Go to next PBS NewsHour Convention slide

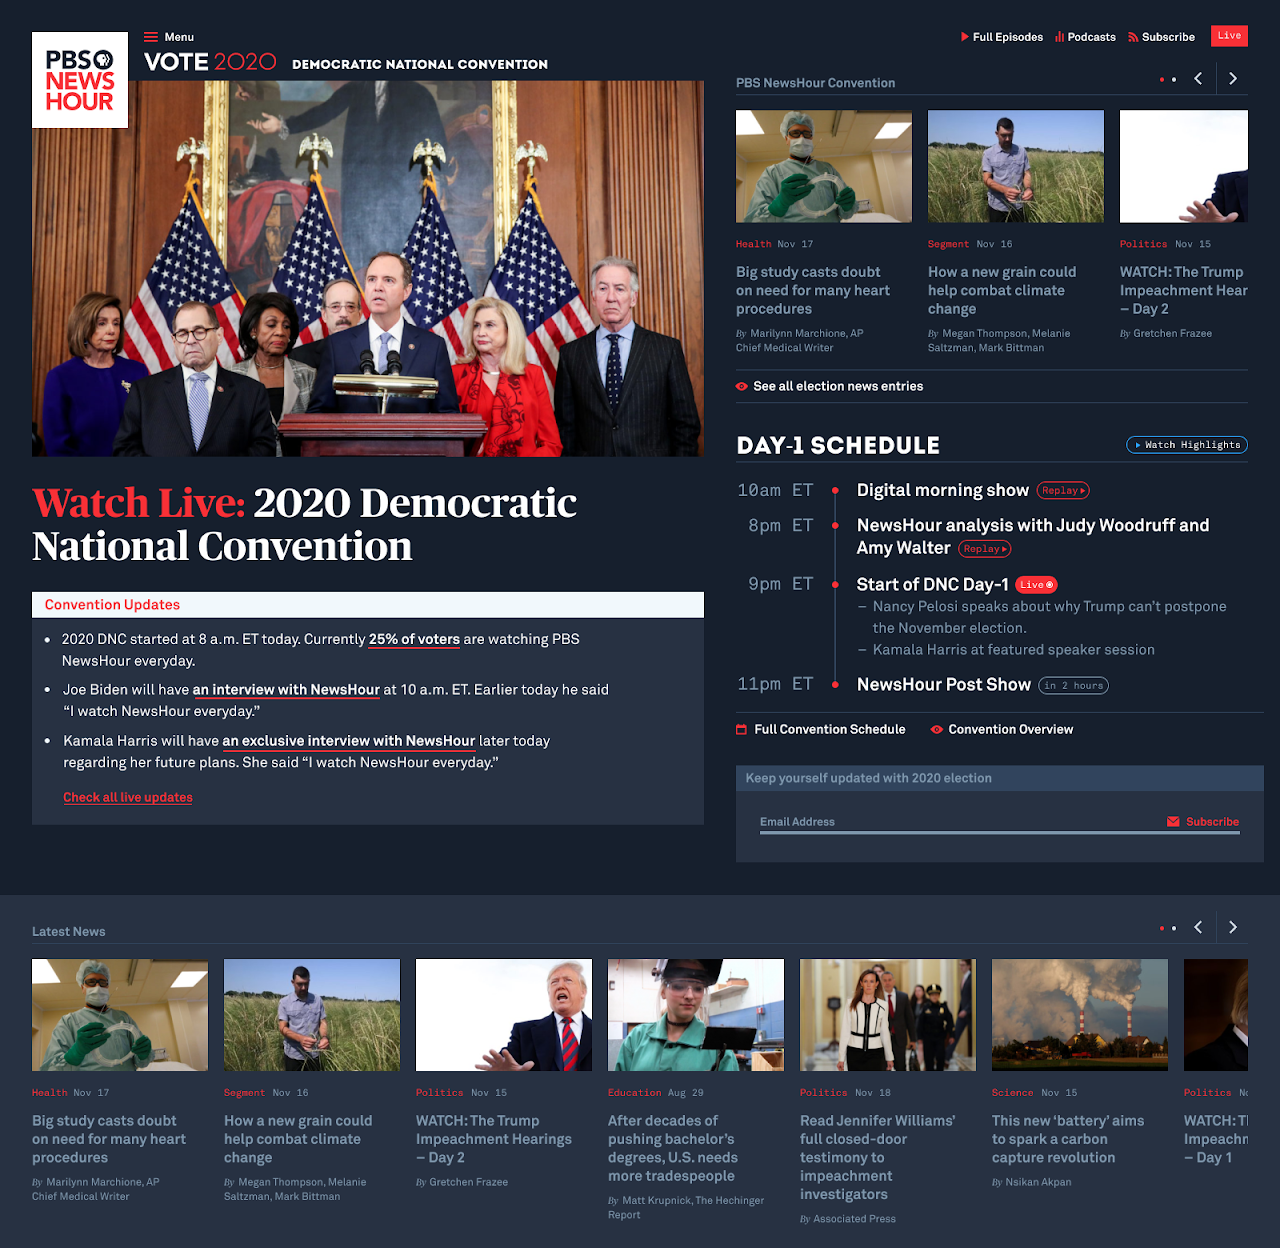tap(1232, 79)
